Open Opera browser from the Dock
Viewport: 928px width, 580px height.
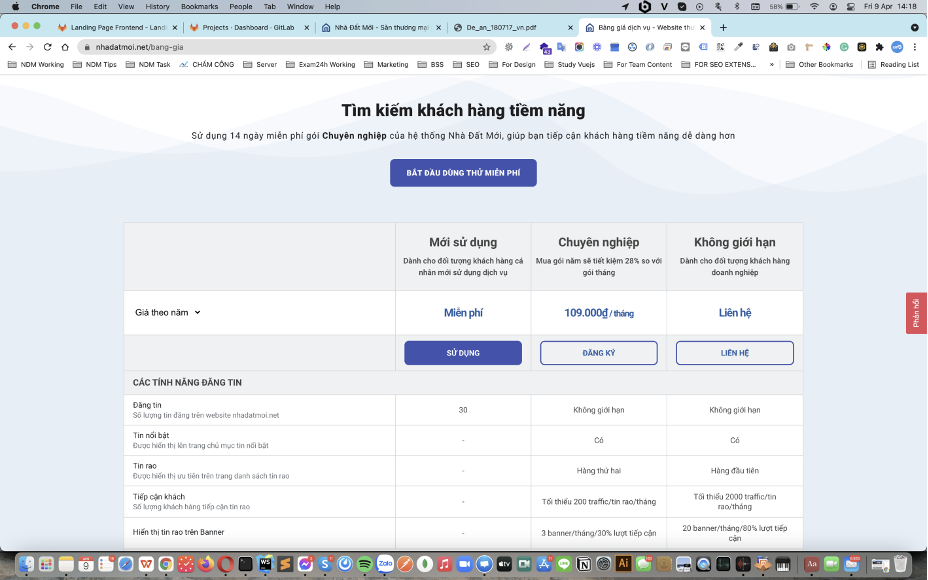pyautogui.click(x=225, y=564)
